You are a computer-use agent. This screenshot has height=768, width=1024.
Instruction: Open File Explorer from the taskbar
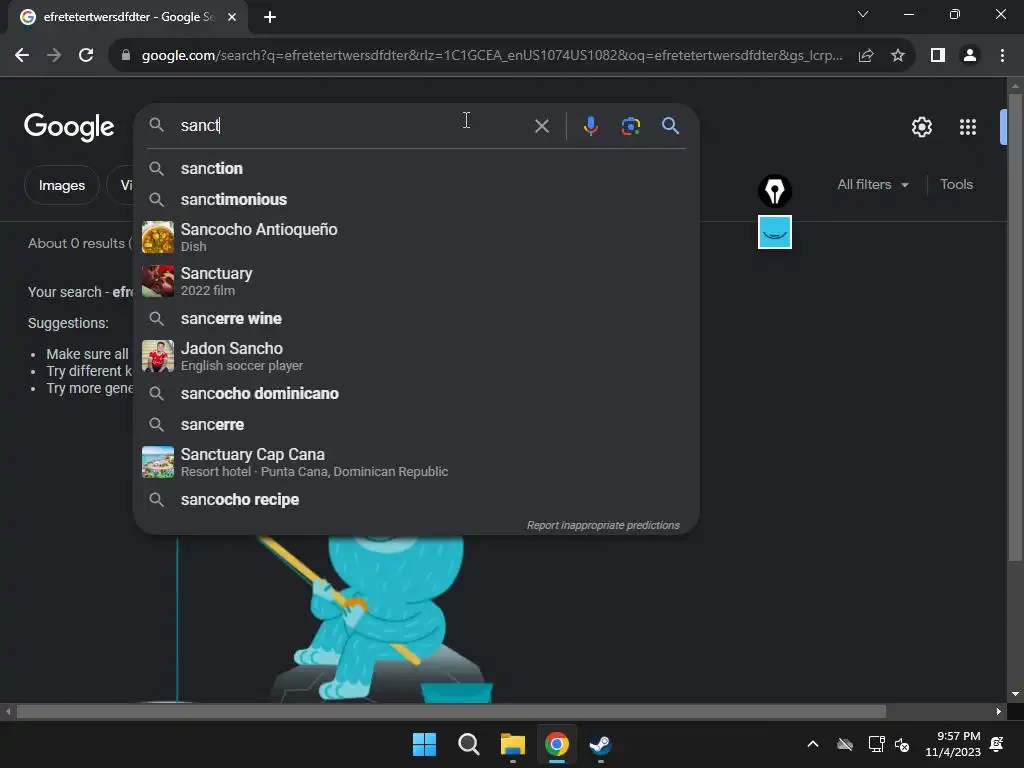(513, 744)
